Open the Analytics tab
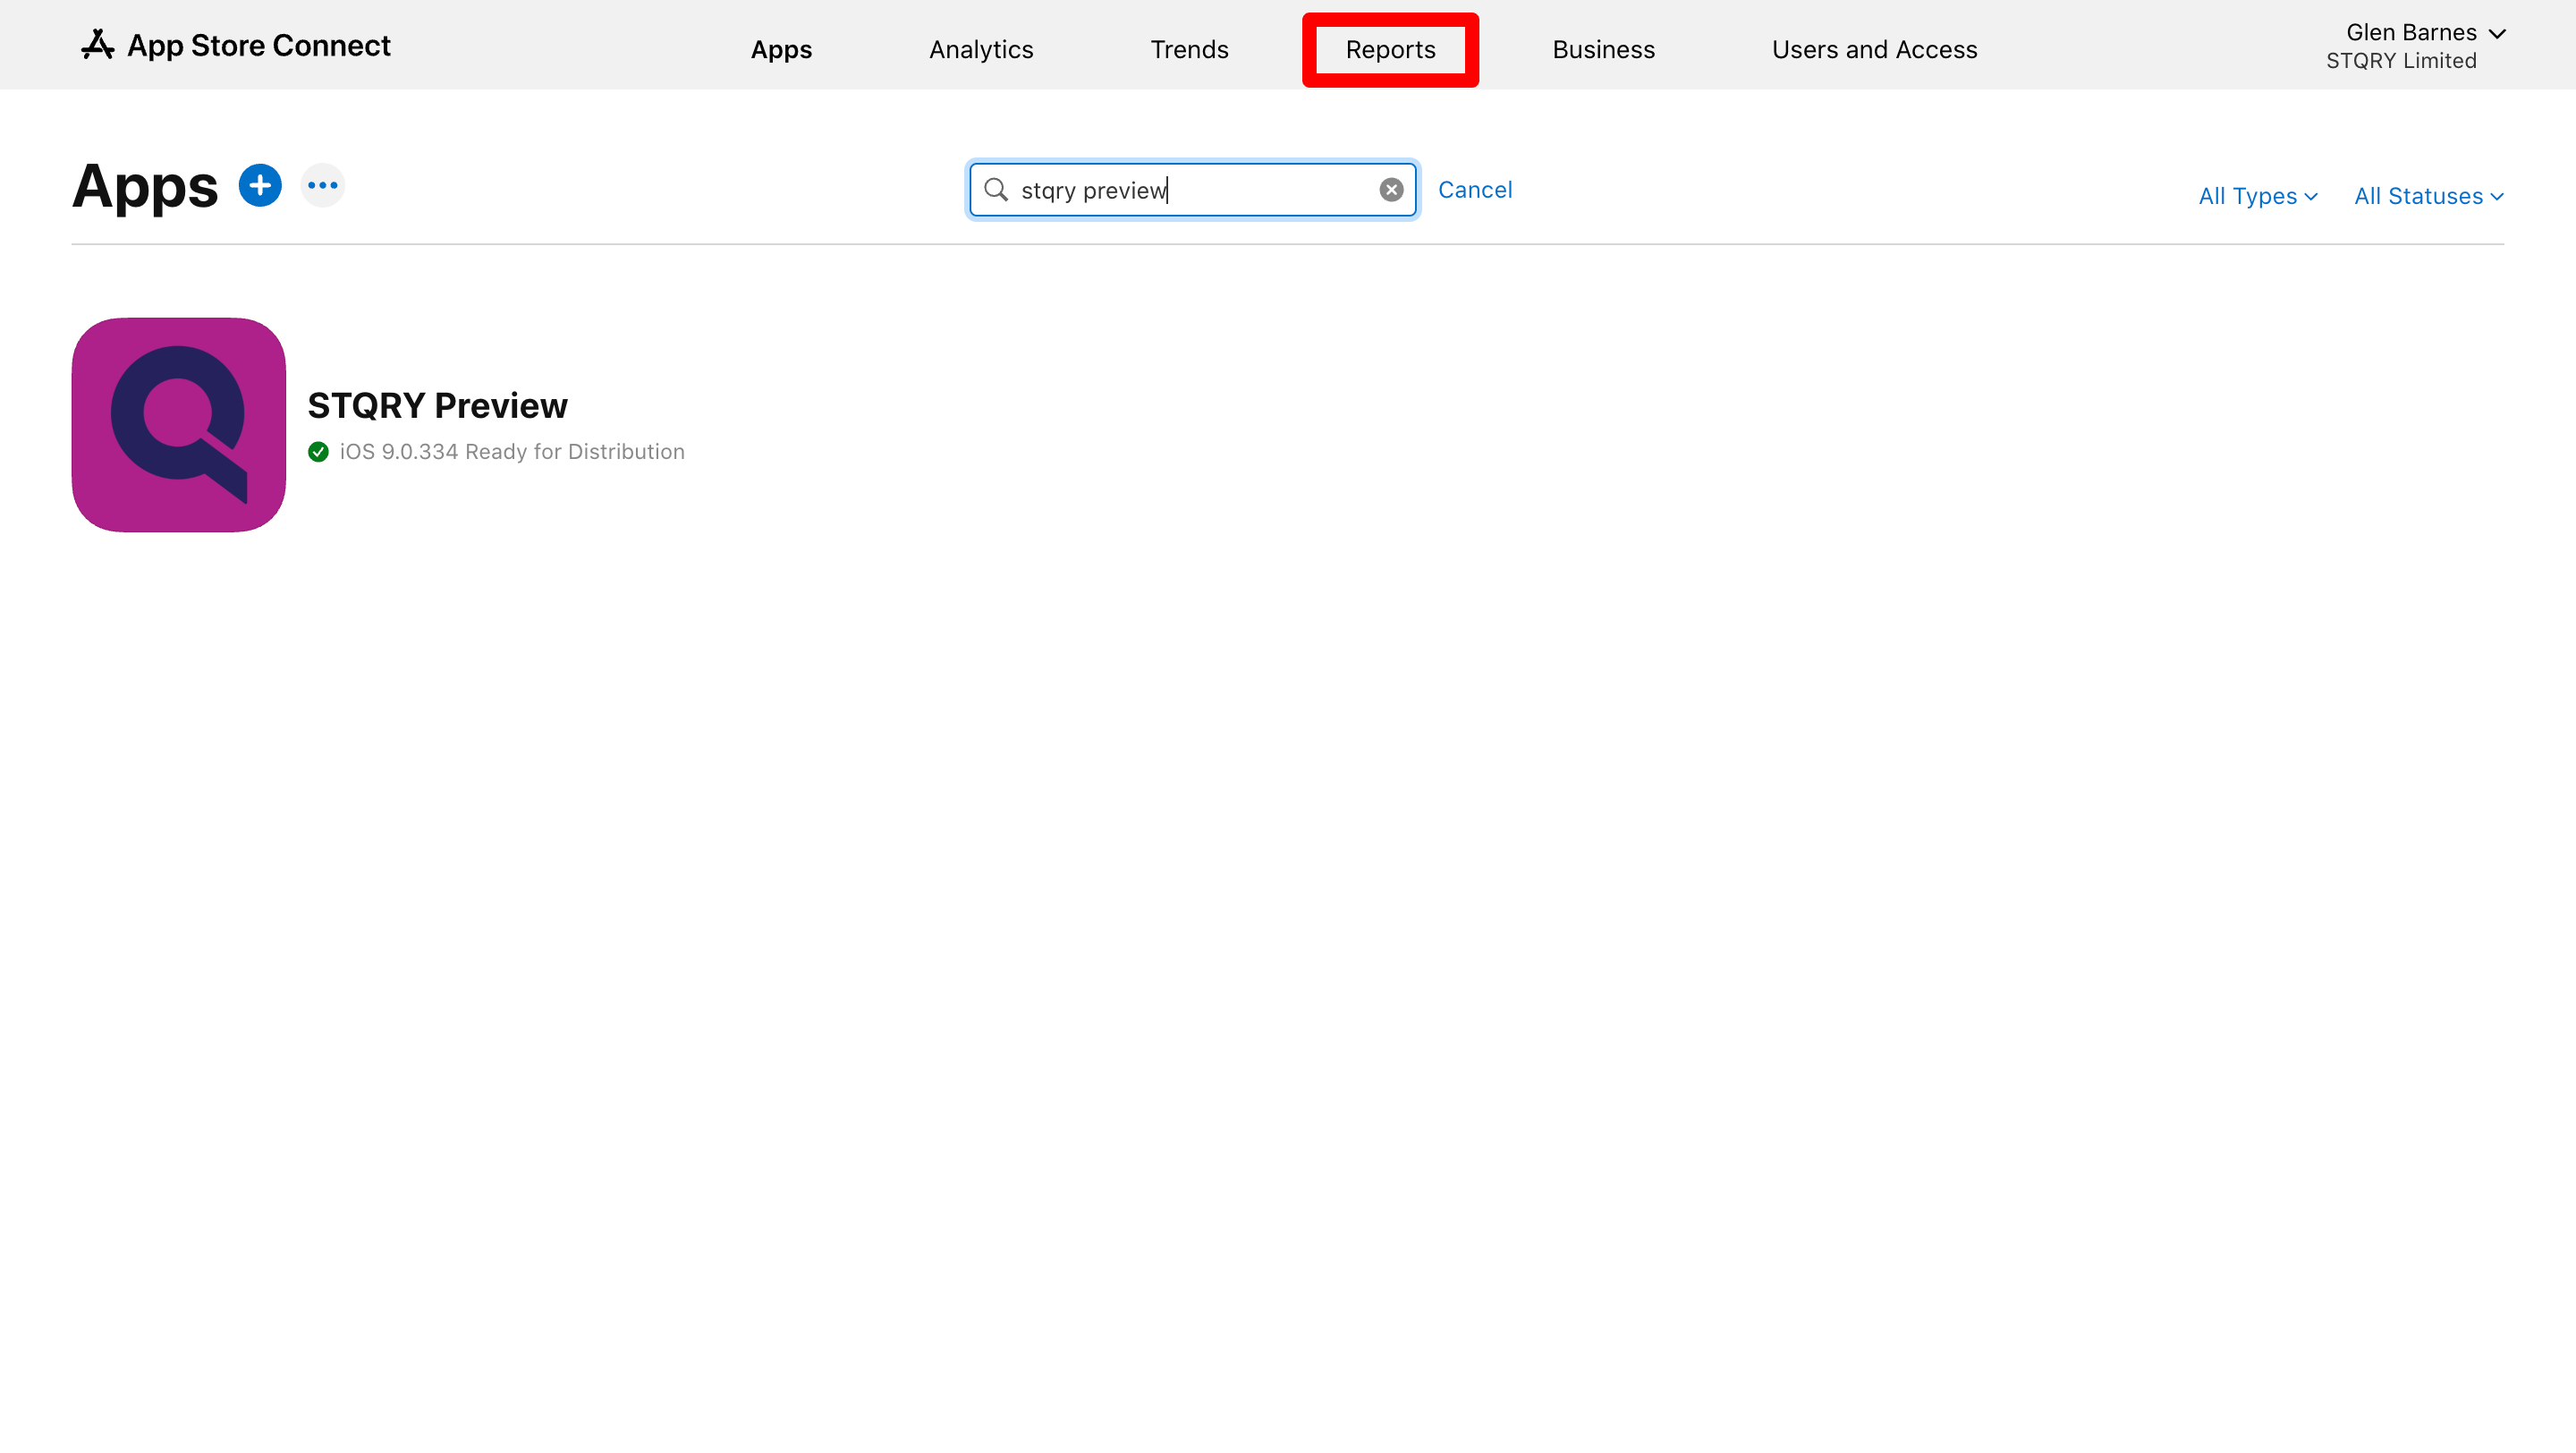Image resolution: width=2576 pixels, height=1453 pixels. [980, 50]
